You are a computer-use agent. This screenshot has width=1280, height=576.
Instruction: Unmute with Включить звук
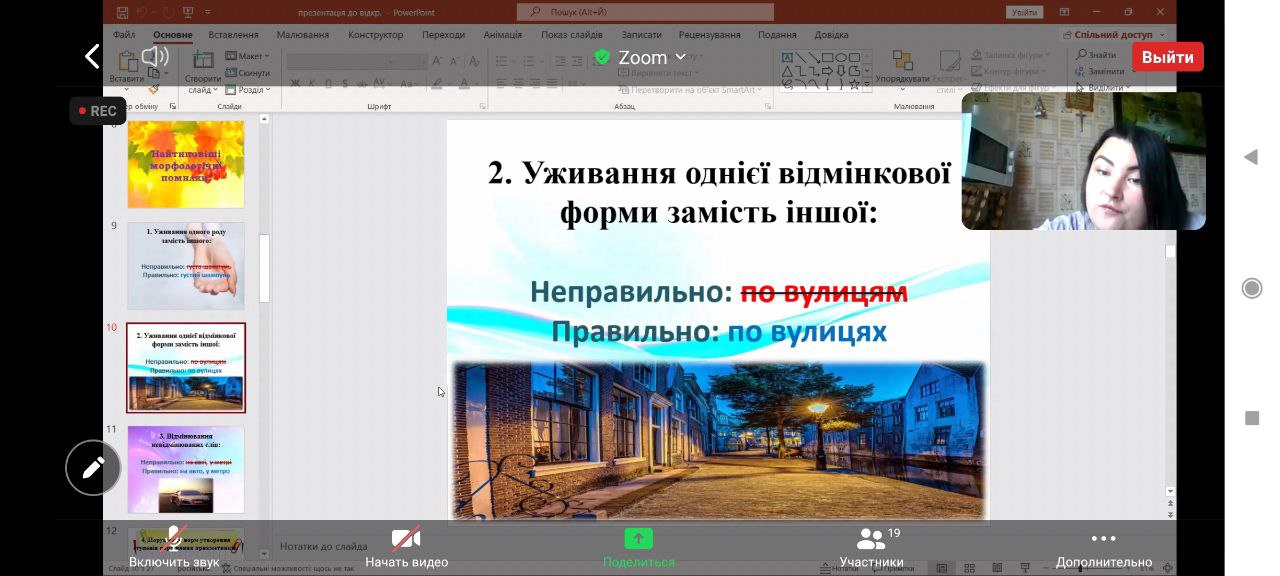tap(174, 548)
